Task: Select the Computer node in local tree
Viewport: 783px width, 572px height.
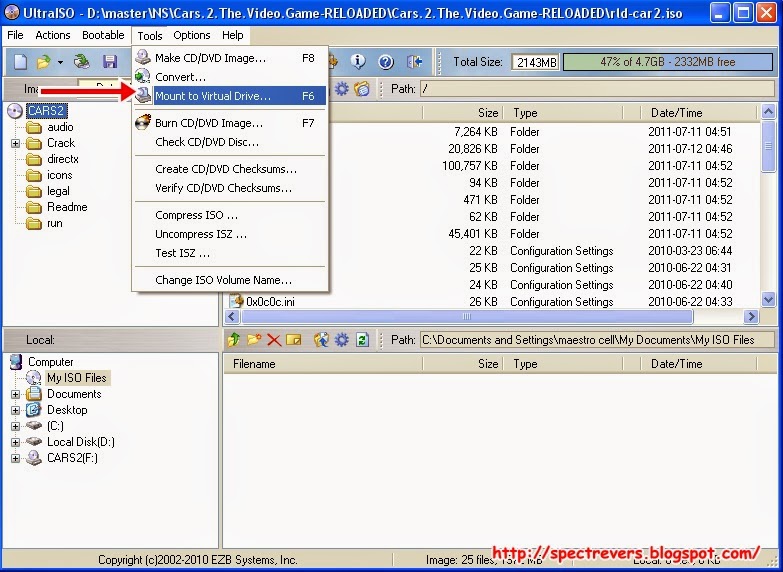Action: coord(50,362)
